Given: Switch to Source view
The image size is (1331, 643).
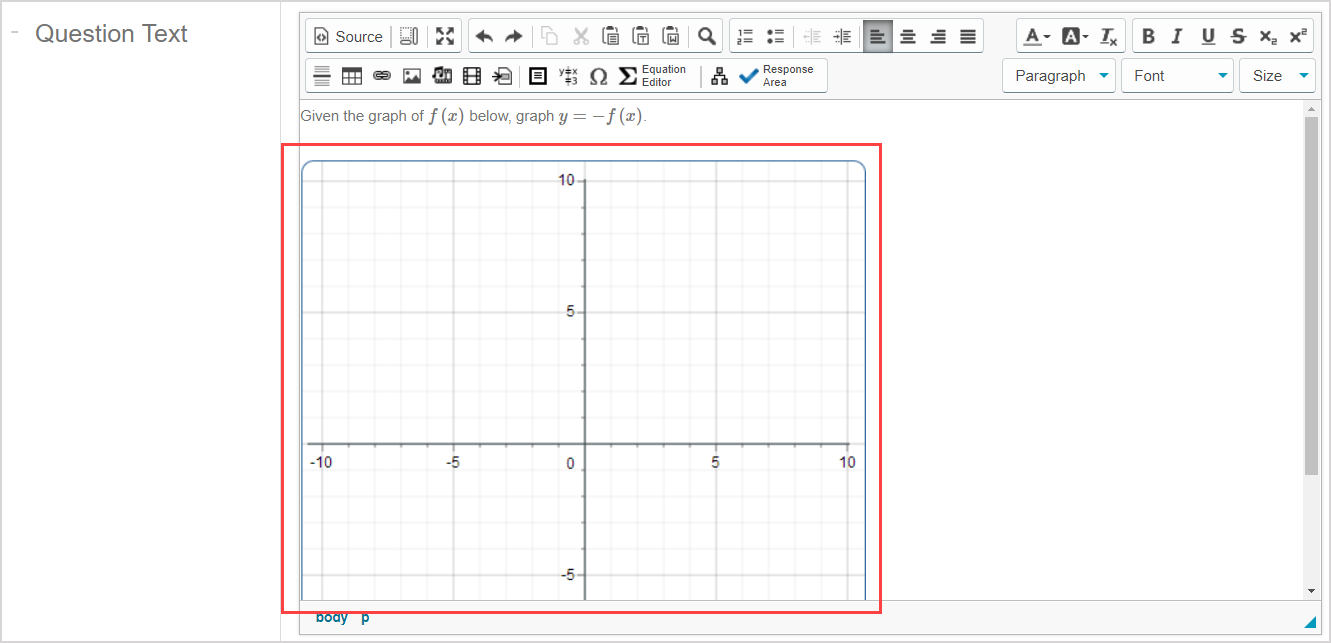Looking at the screenshot, I should 347,35.
